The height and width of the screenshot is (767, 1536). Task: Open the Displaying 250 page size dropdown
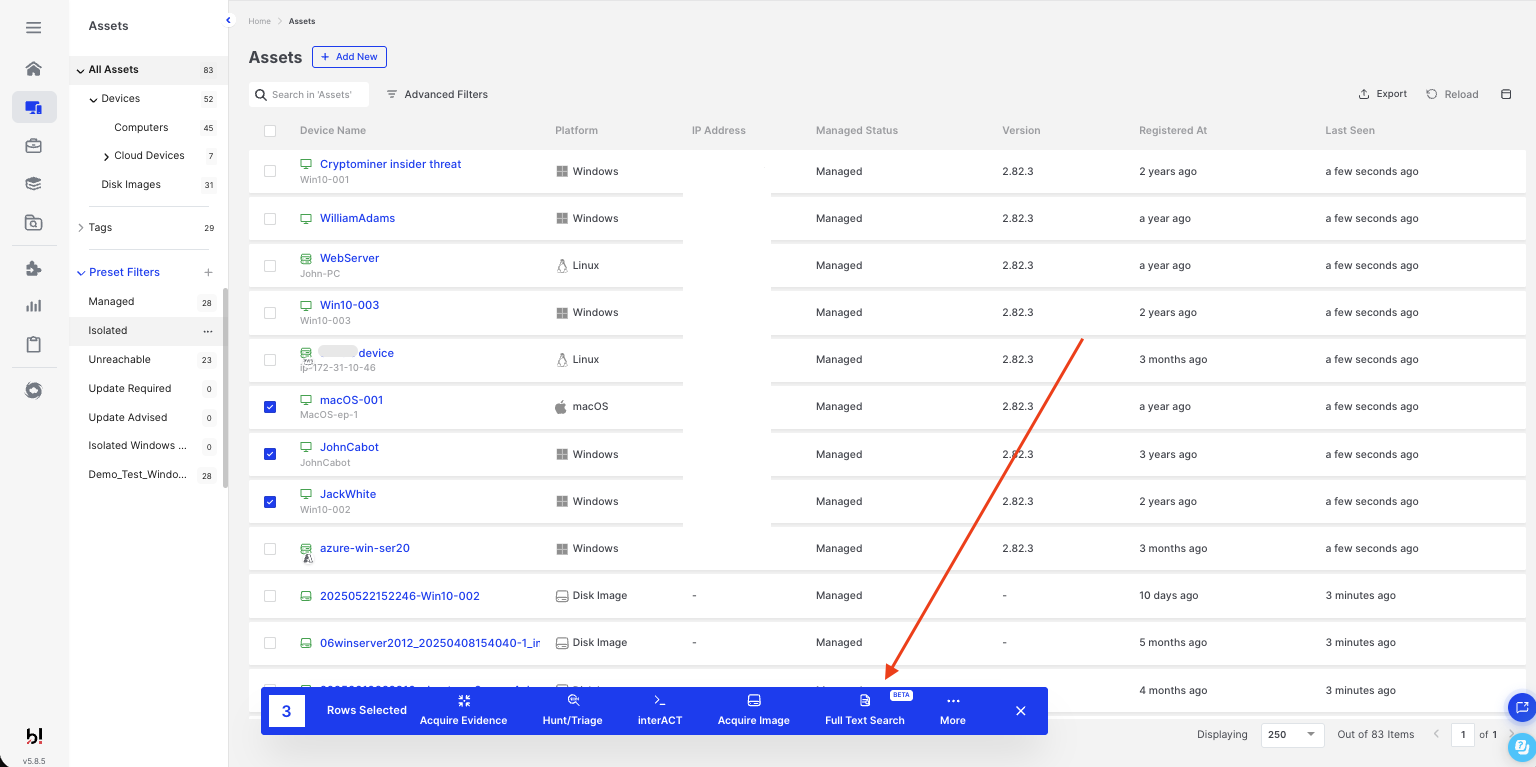click(x=1292, y=735)
